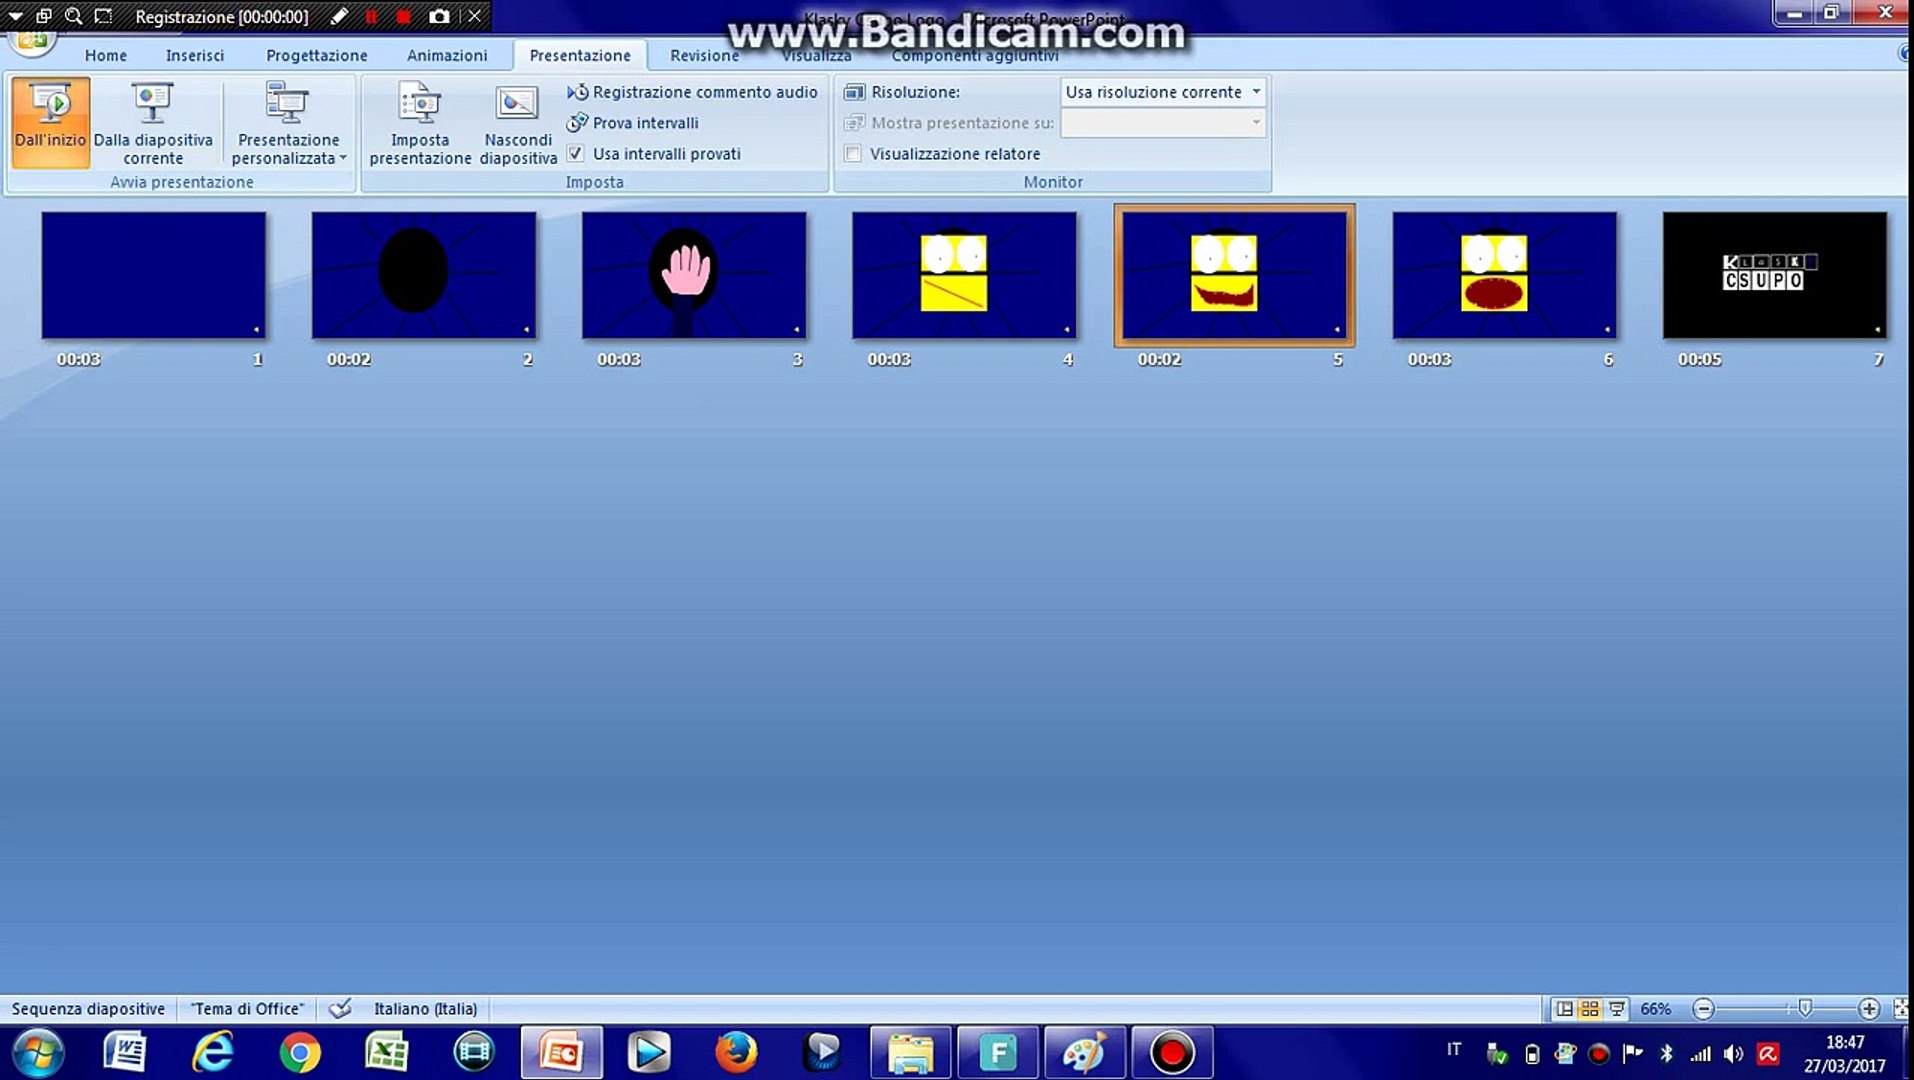Open the Bandicam menu arrow

[x=15, y=16]
